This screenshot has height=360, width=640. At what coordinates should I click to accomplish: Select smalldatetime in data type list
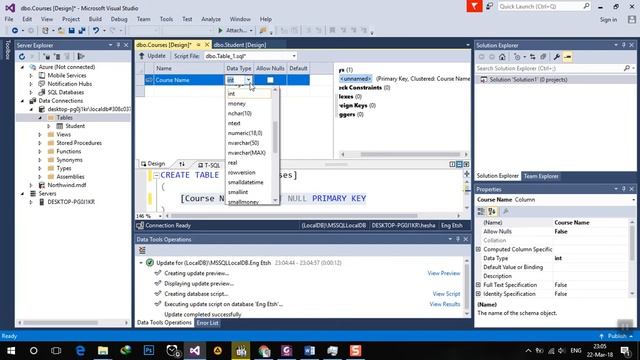click(246, 182)
